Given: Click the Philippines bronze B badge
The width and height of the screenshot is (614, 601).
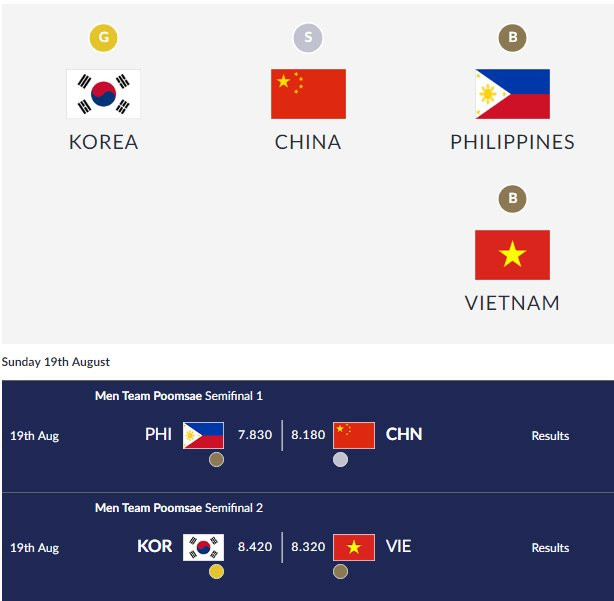Looking at the screenshot, I should [512, 39].
